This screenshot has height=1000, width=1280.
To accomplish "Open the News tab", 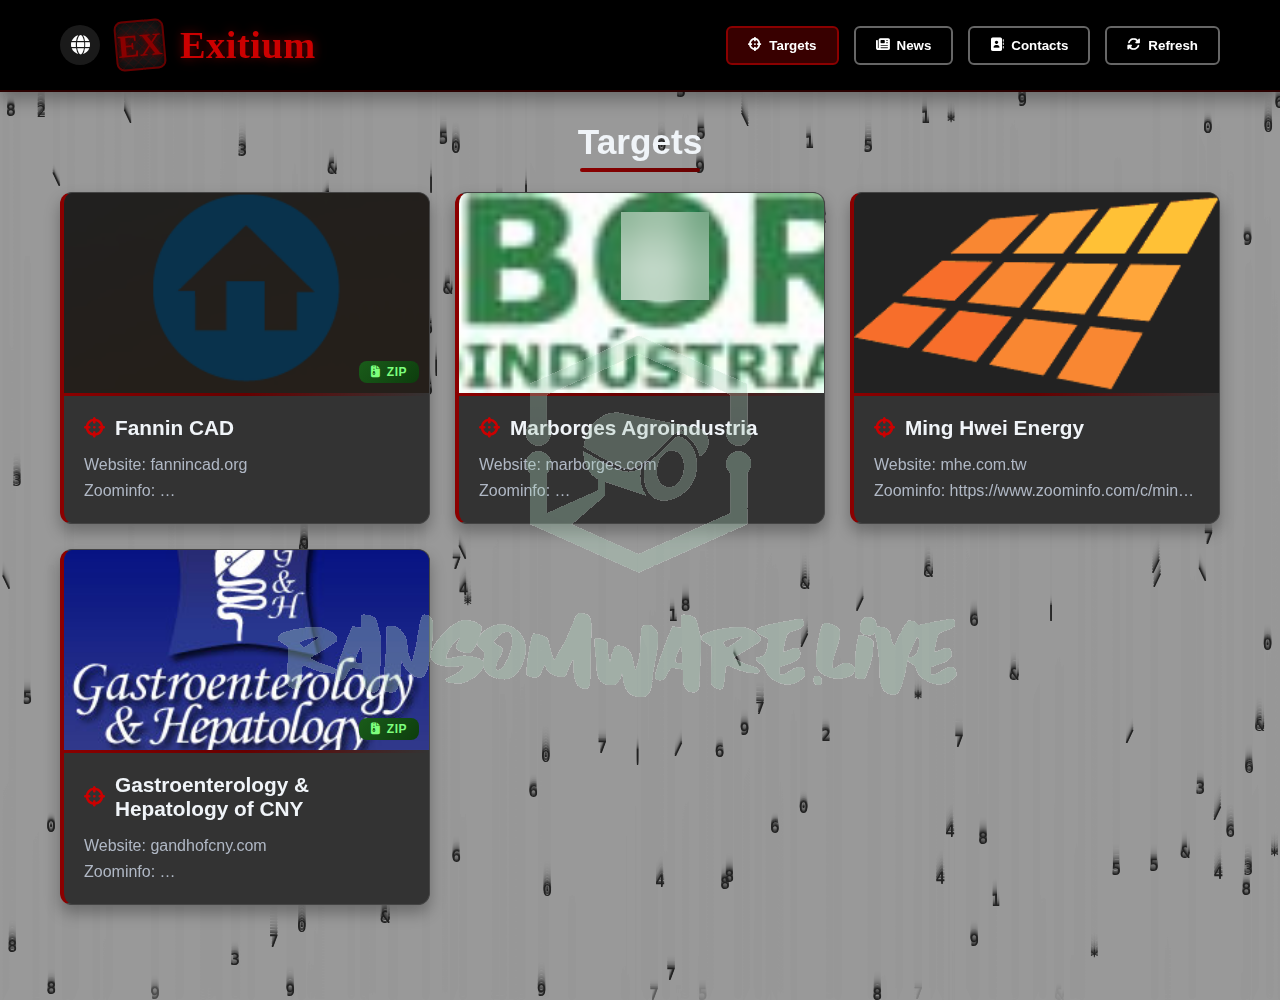I will click(x=903, y=45).
